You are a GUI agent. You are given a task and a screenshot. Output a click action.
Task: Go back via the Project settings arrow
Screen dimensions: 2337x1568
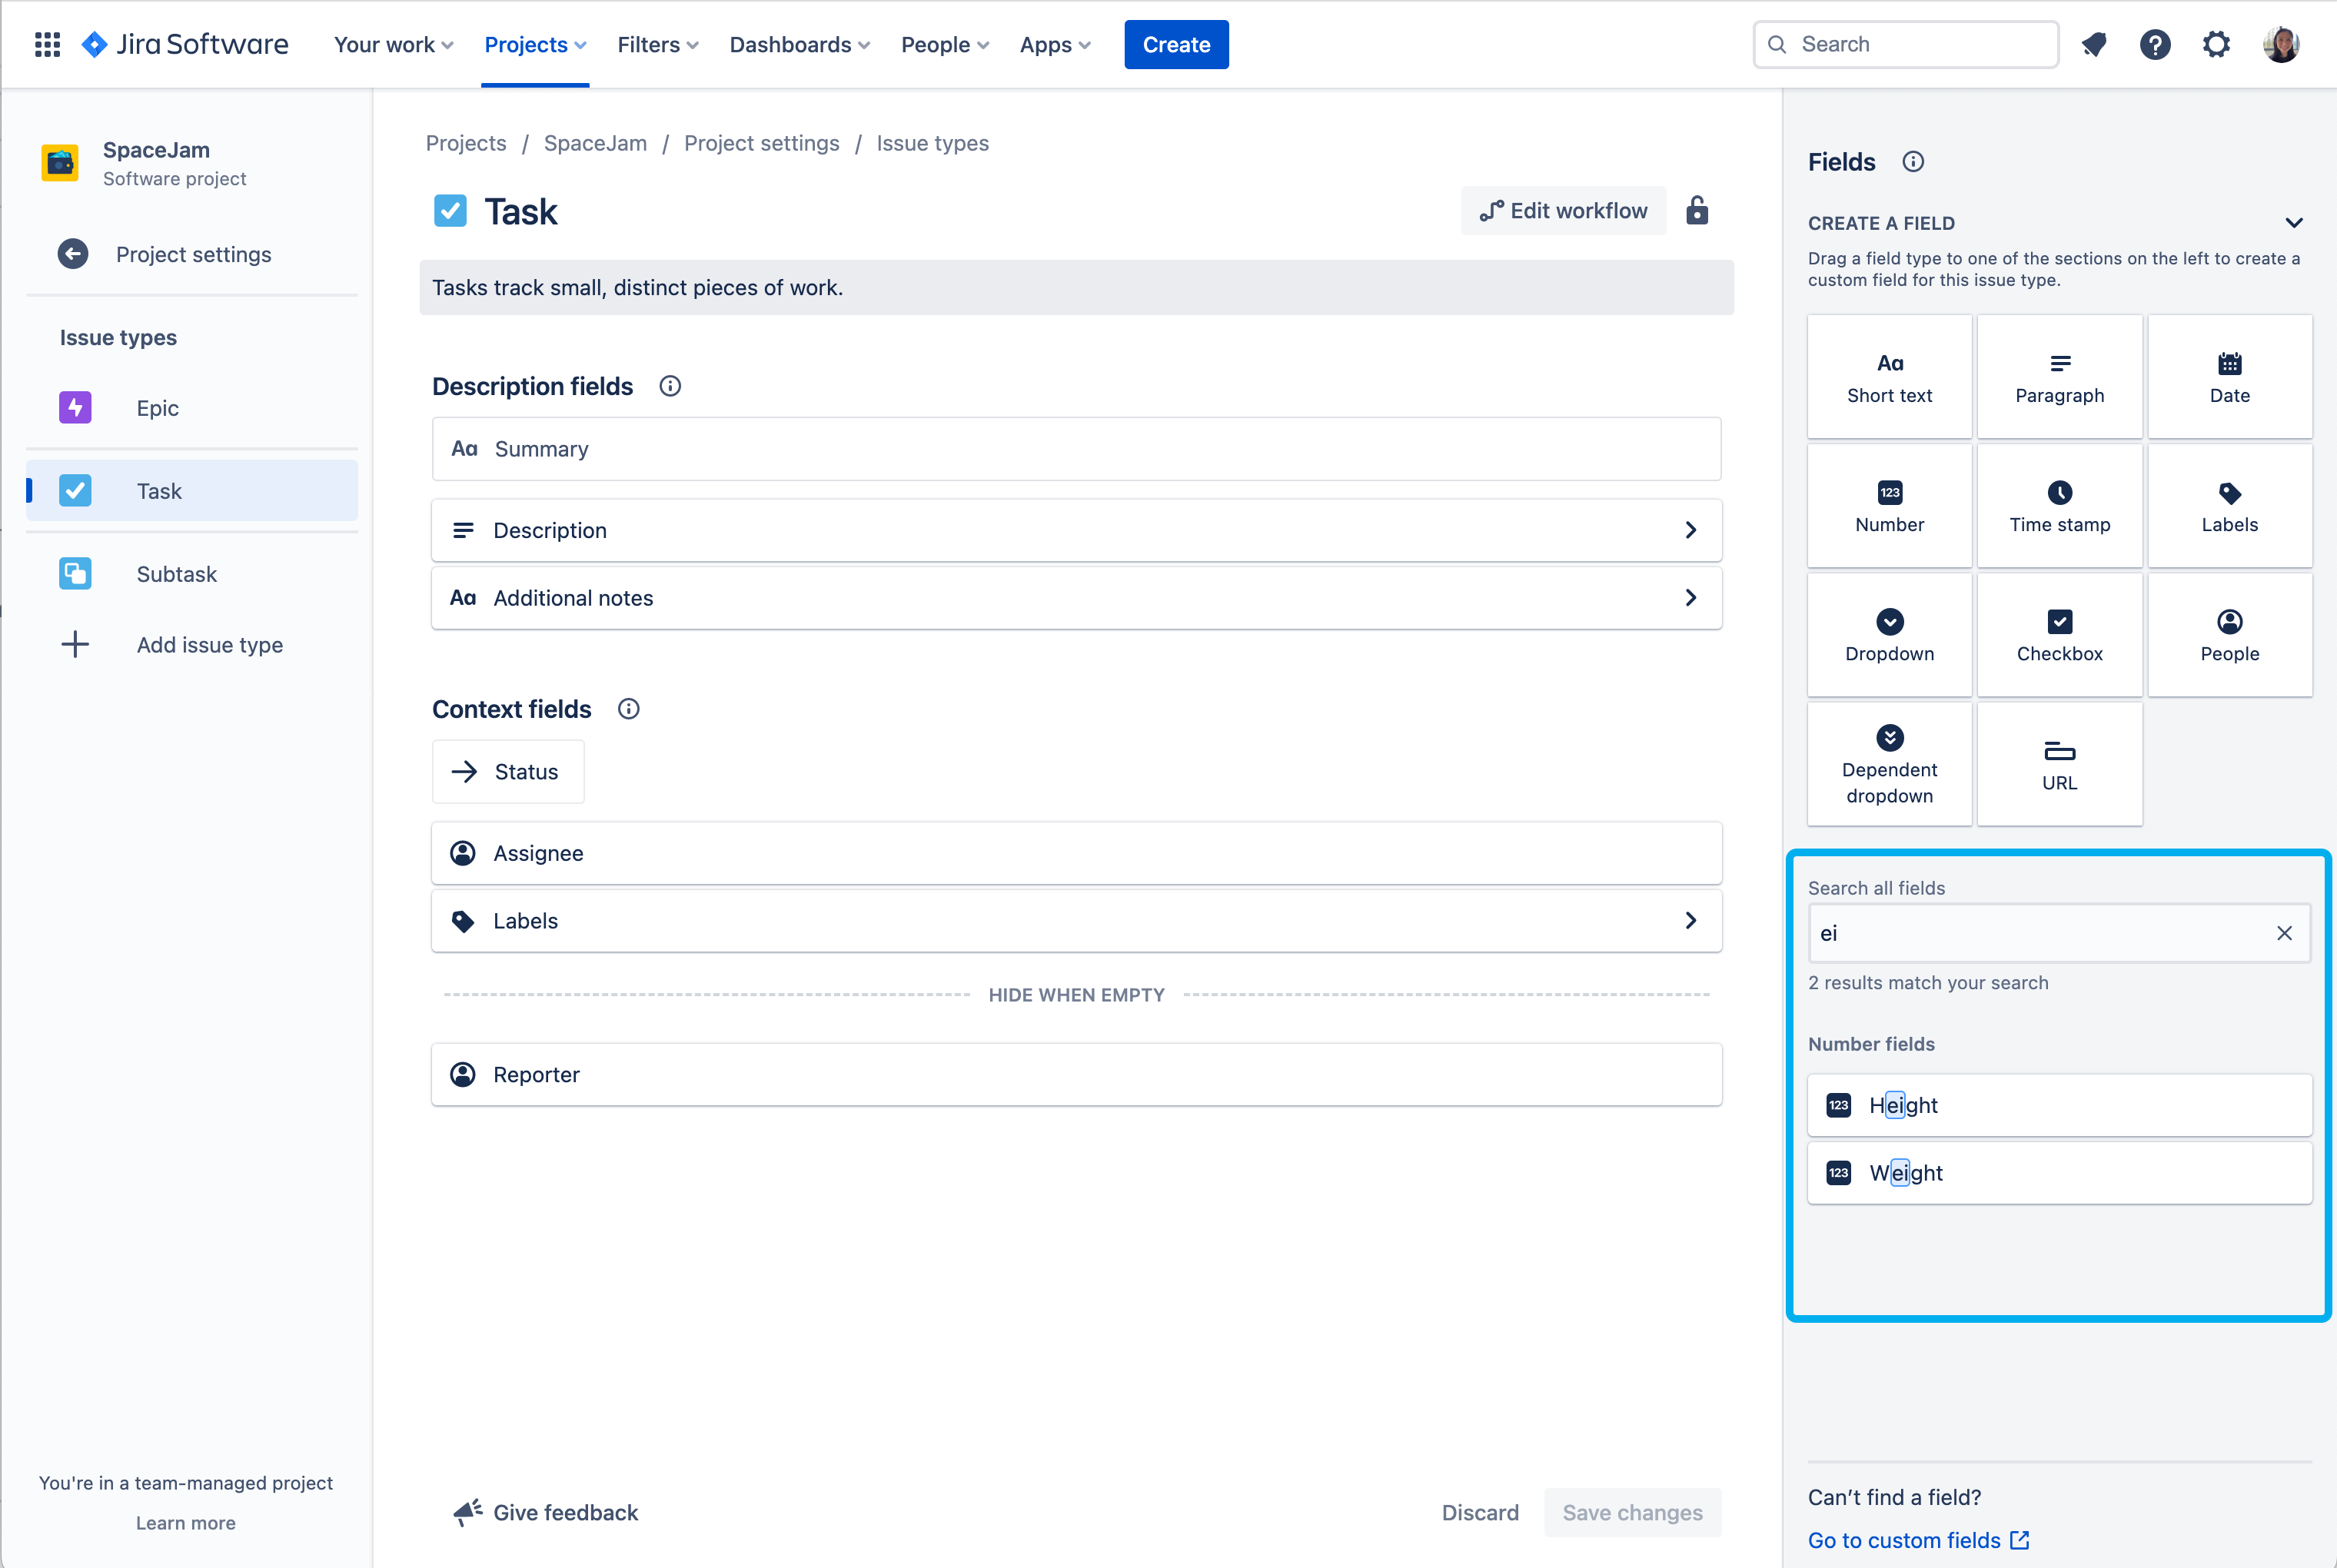pos(72,254)
